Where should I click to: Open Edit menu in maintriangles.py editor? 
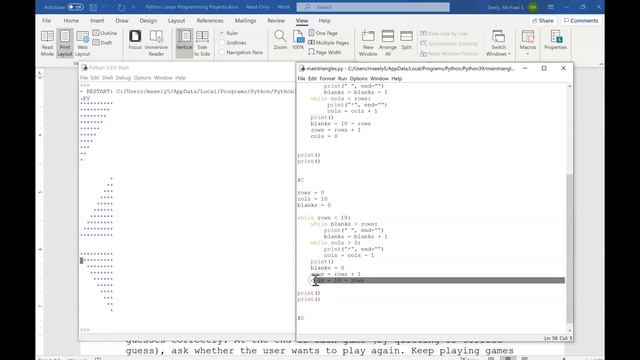coord(312,78)
